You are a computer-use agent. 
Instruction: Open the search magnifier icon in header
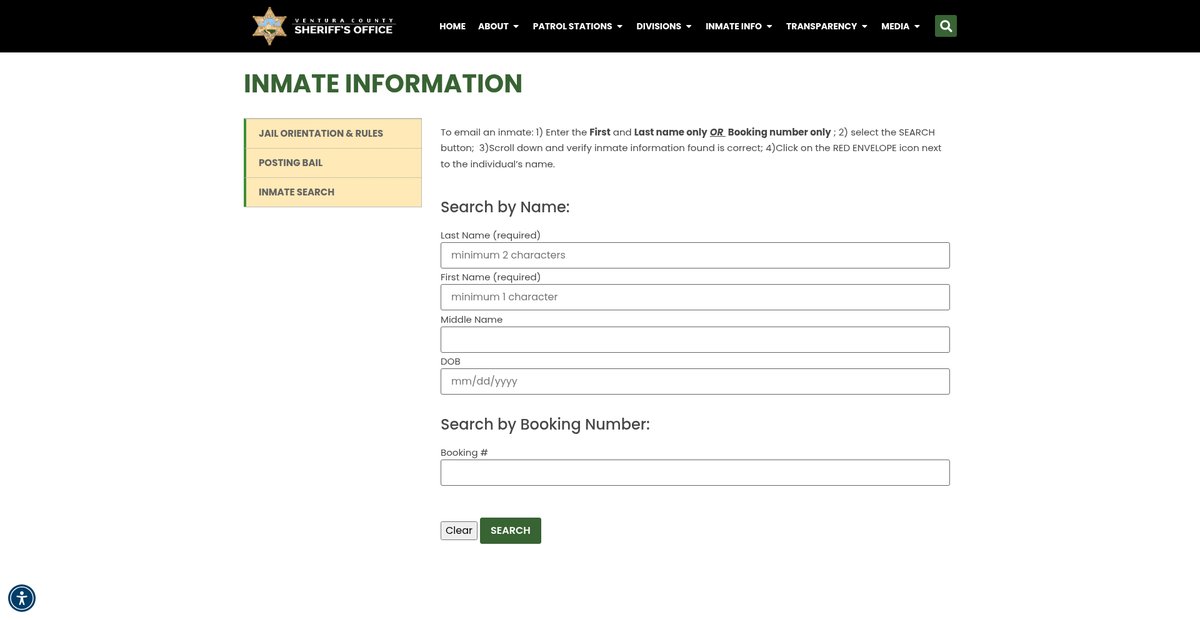pyautogui.click(x=945, y=26)
